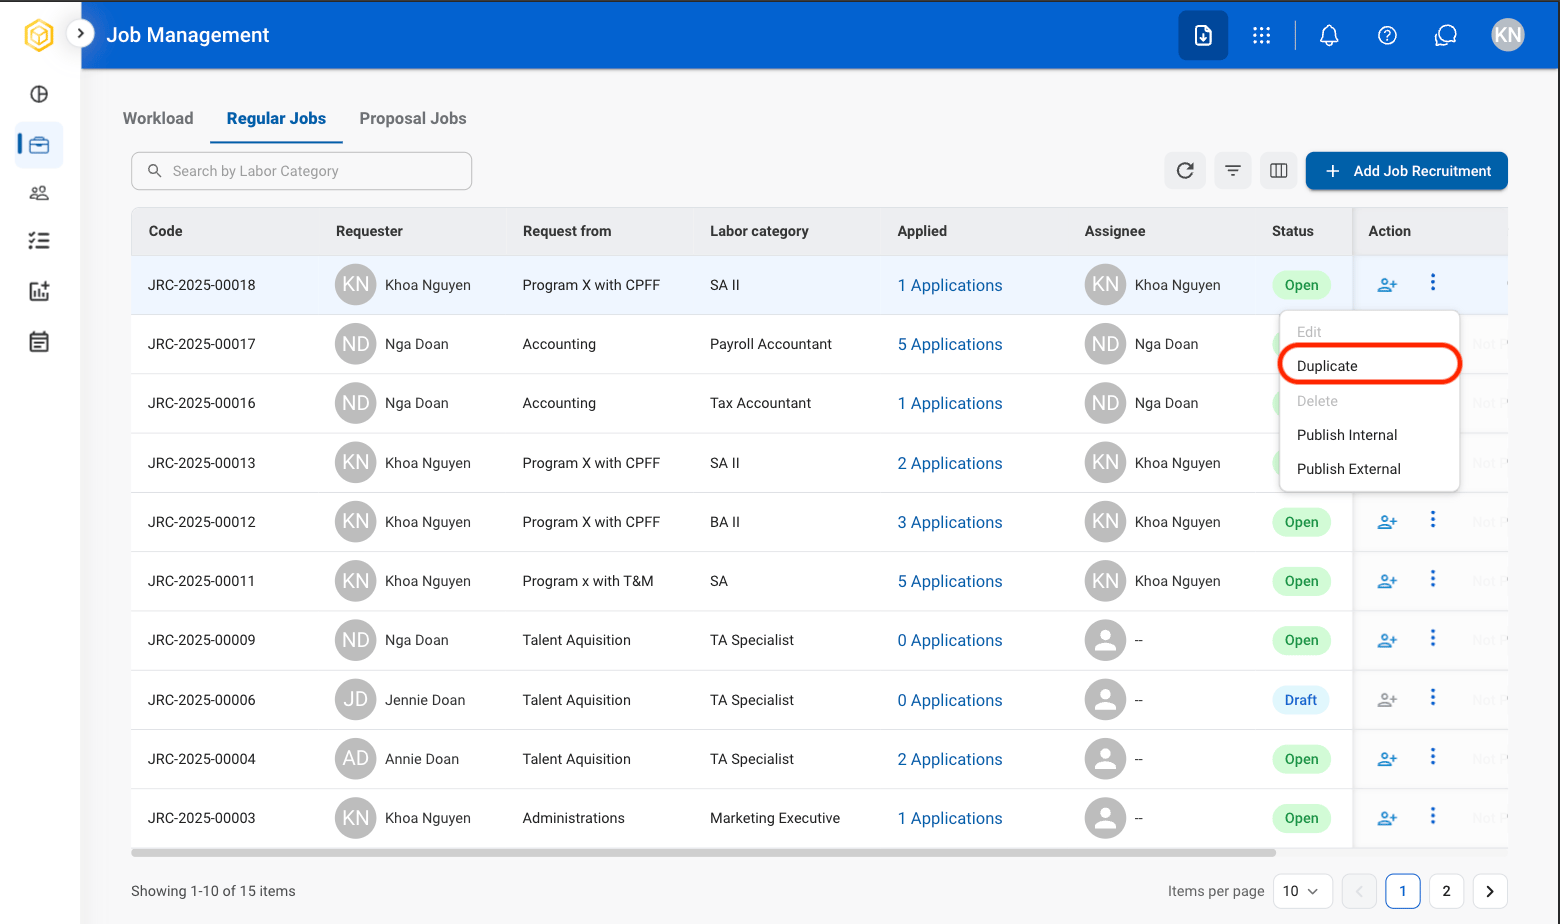
Task: Go to page 2 of the table
Action: point(1446,891)
